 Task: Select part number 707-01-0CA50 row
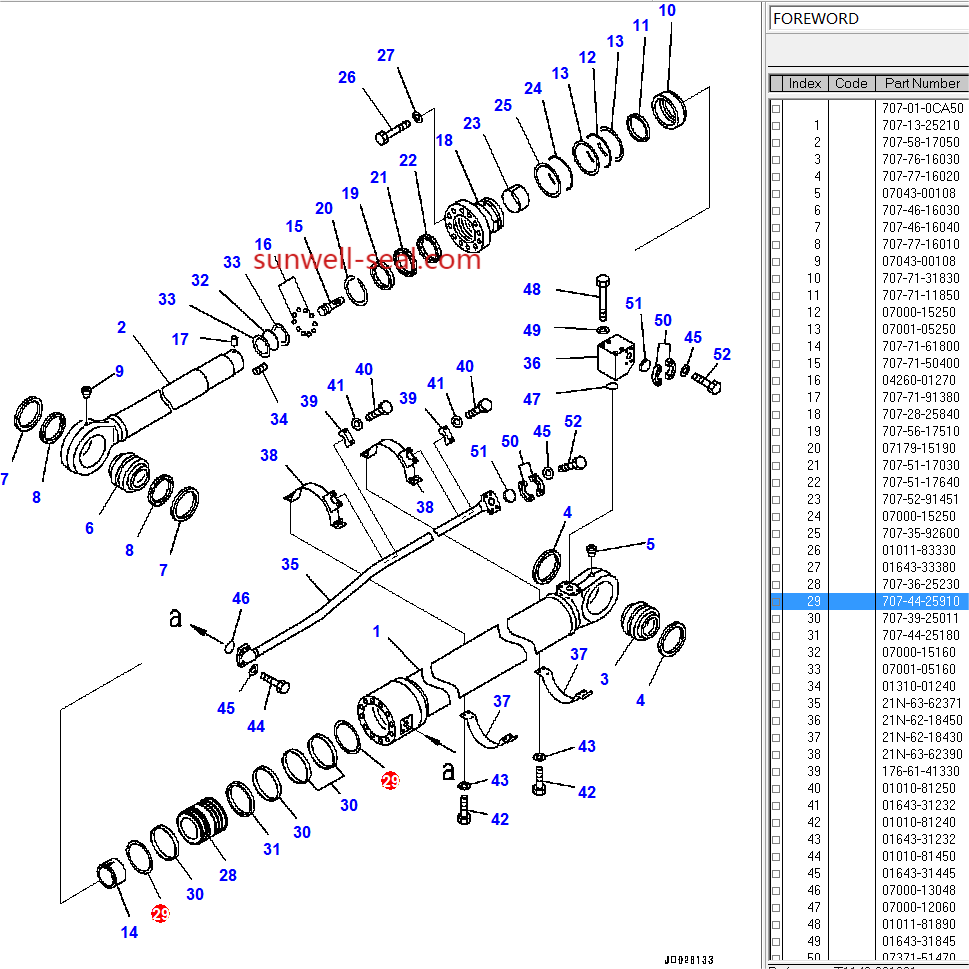click(922, 108)
